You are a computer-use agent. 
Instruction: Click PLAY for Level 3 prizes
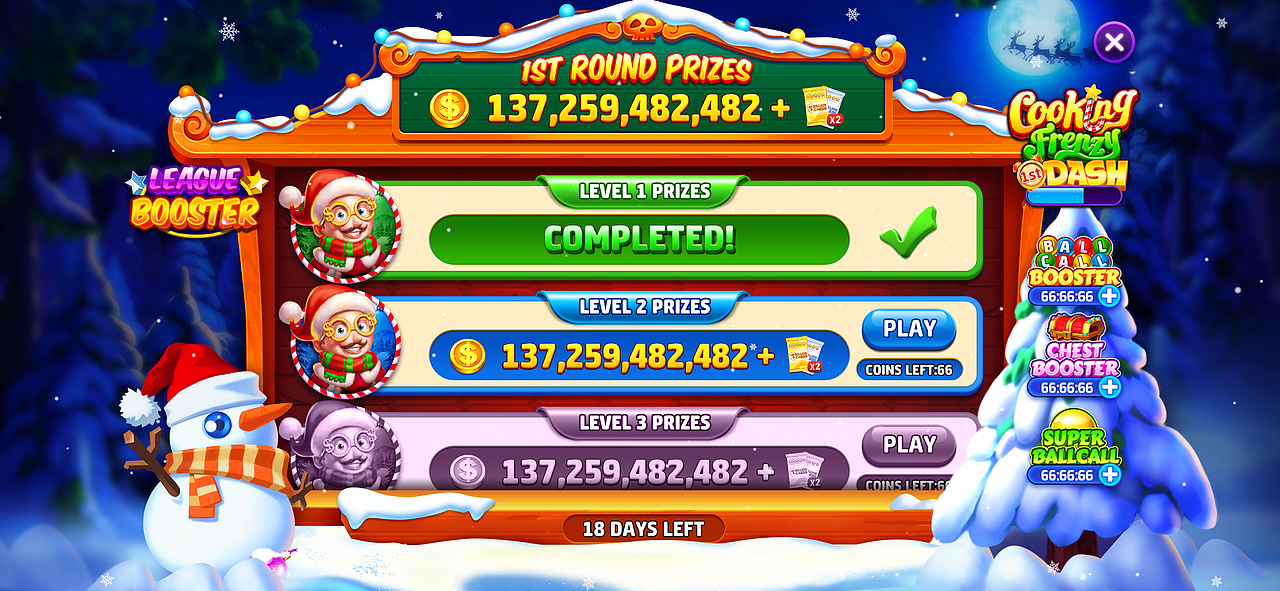pos(909,445)
